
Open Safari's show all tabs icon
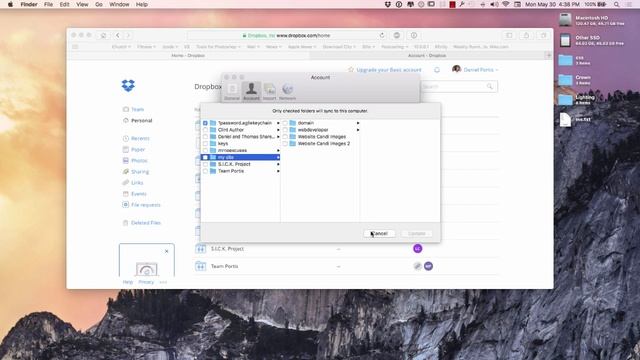click(x=543, y=36)
